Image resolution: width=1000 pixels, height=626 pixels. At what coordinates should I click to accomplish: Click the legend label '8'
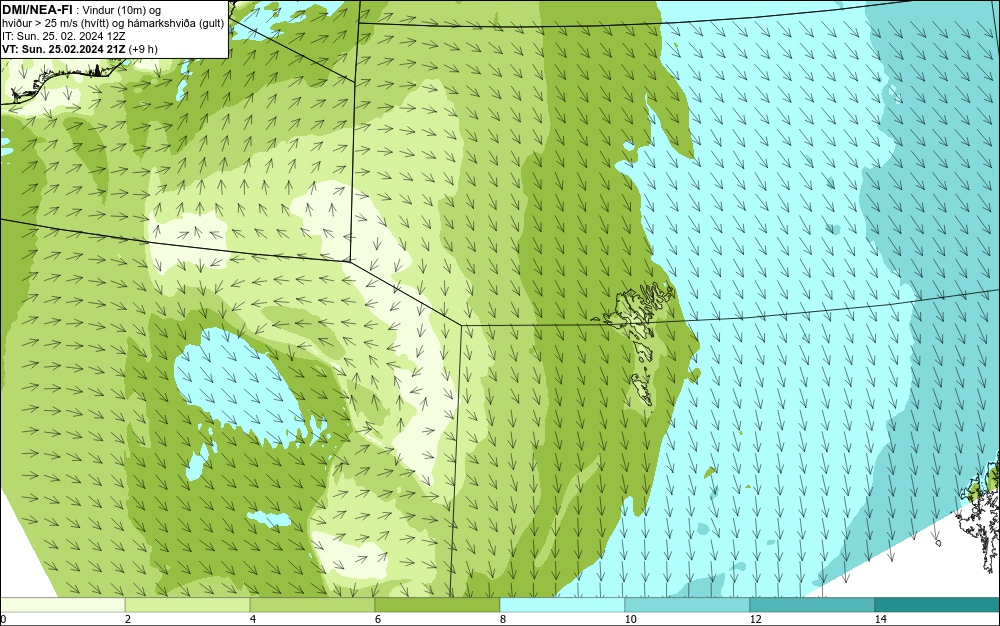coord(503,619)
